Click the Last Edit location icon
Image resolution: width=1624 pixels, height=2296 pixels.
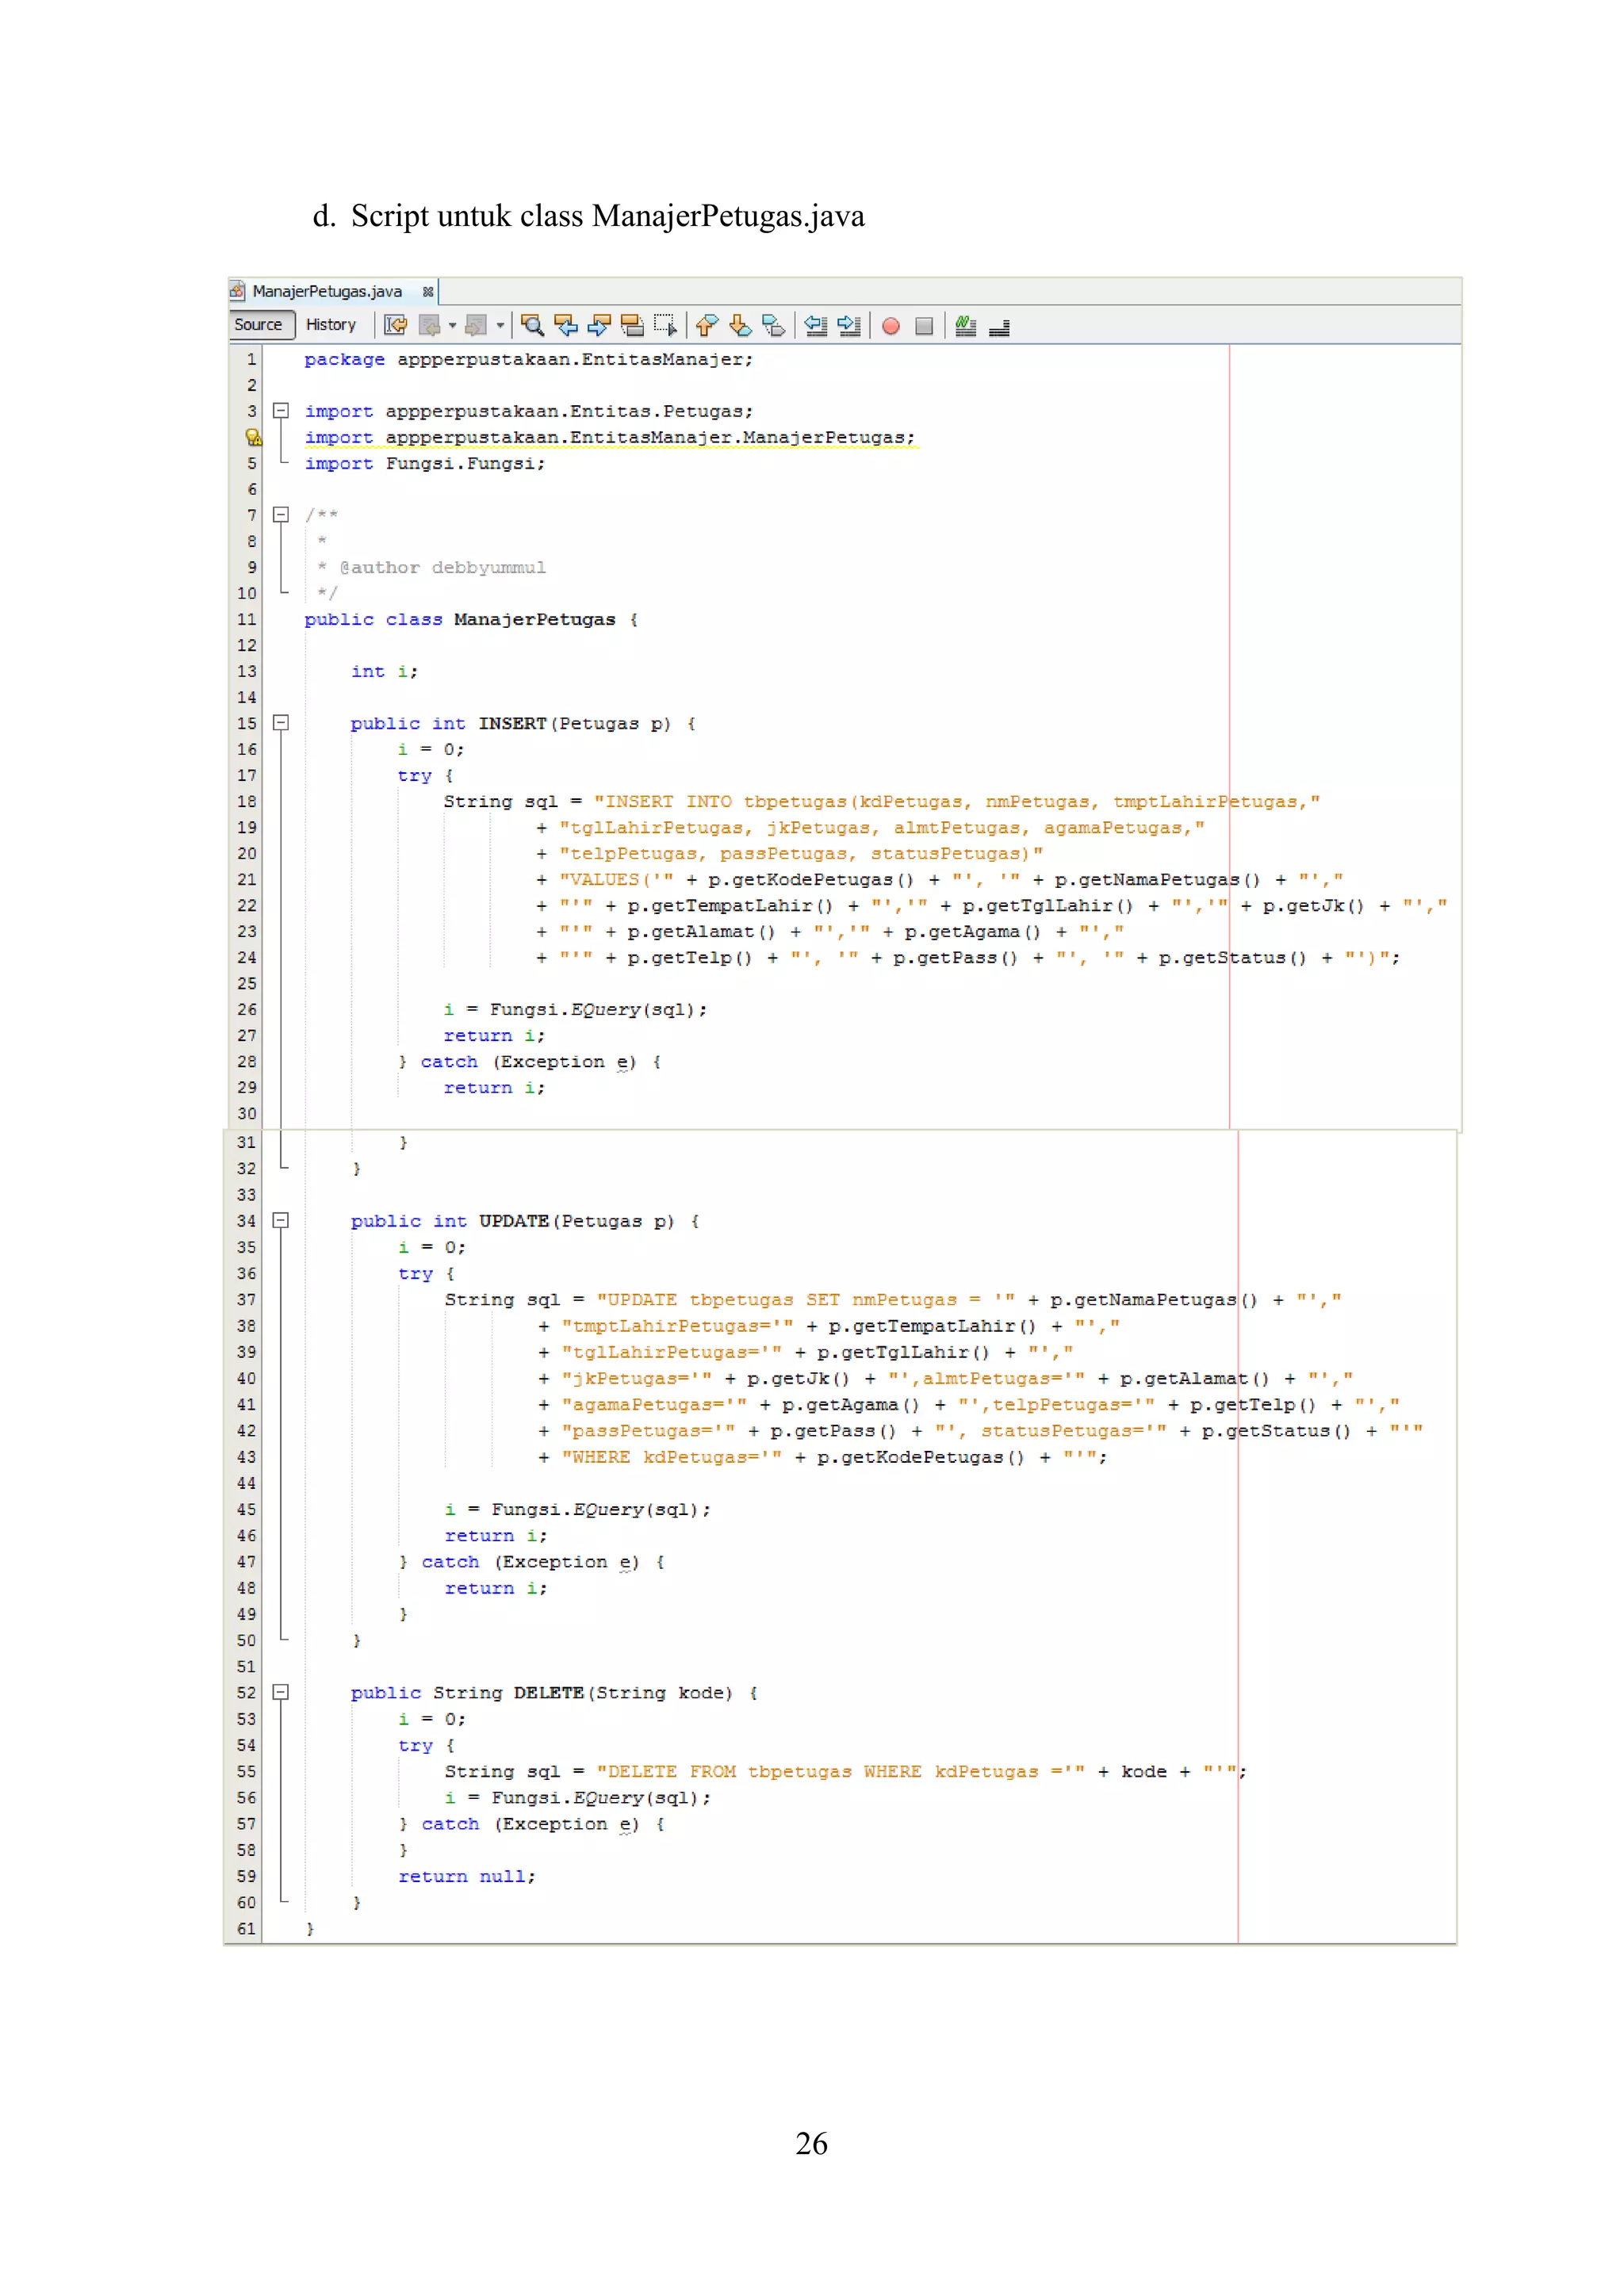coord(396,325)
